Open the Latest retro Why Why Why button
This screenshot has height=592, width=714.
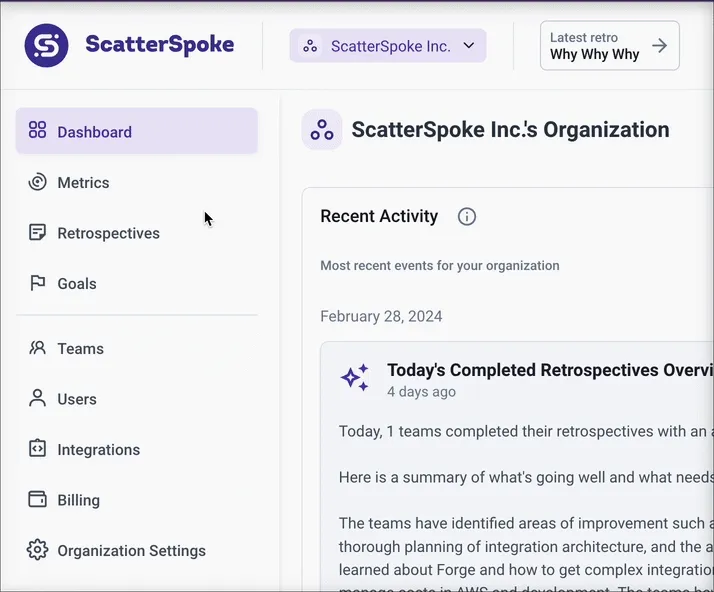610,46
